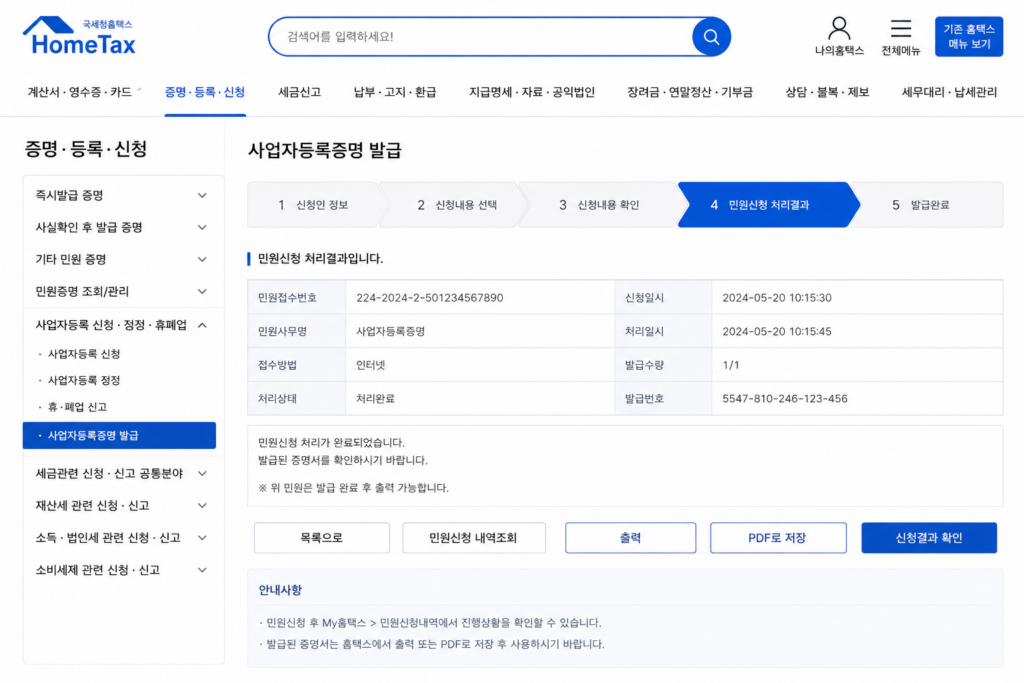Focus the 검색어를 입력하세요 search field
Screen dimensions: 1024x683
pyautogui.click(x=482, y=37)
